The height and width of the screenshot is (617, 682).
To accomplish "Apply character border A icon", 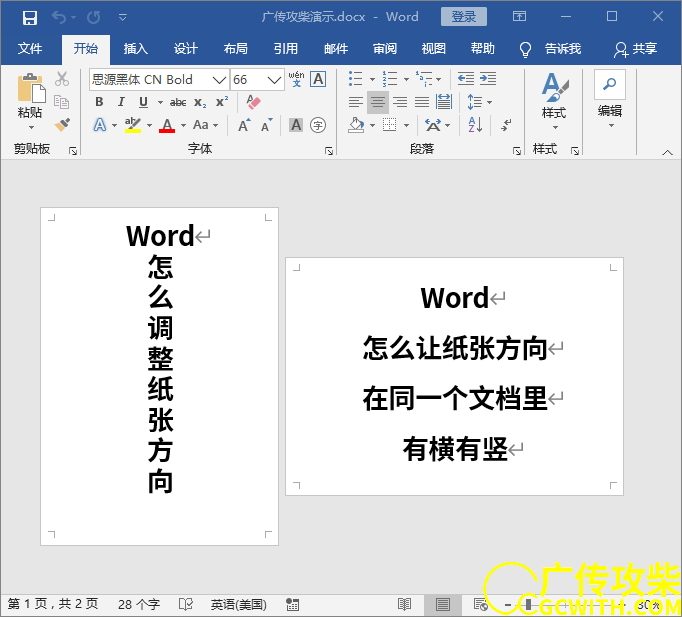I will (x=318, y=79).
